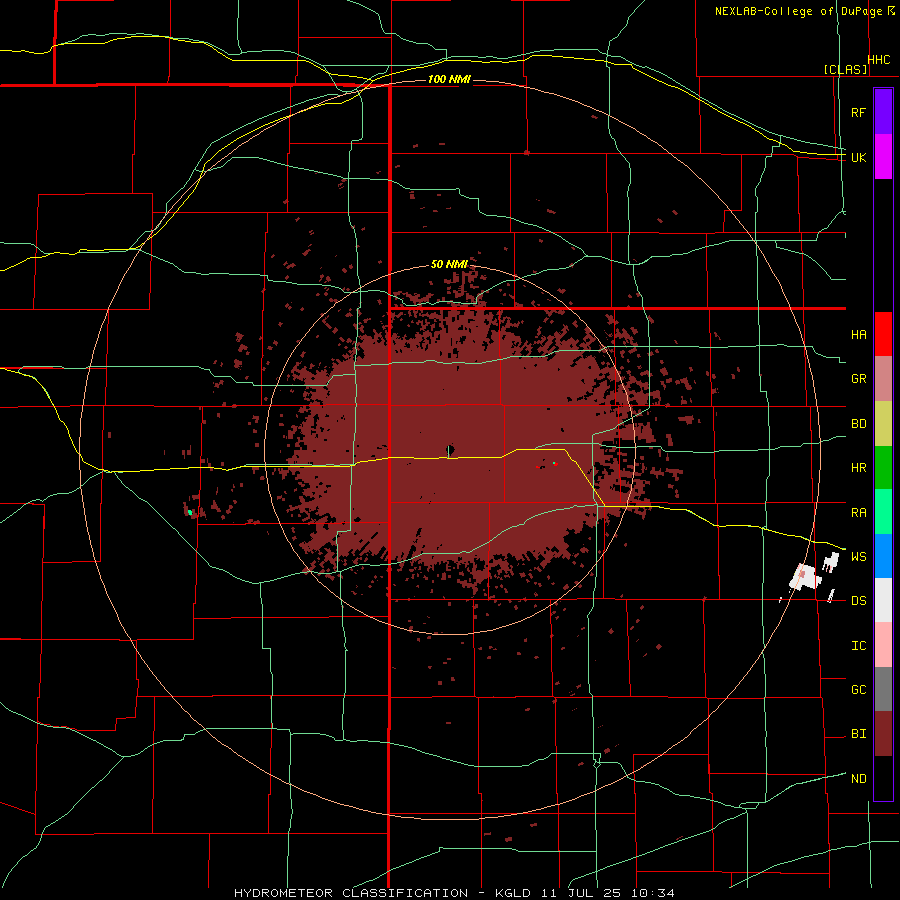The width and height of the screenshot is (900, 900).
Task: Pick the mint green RA swatch
Action: (x=883, y=512)
